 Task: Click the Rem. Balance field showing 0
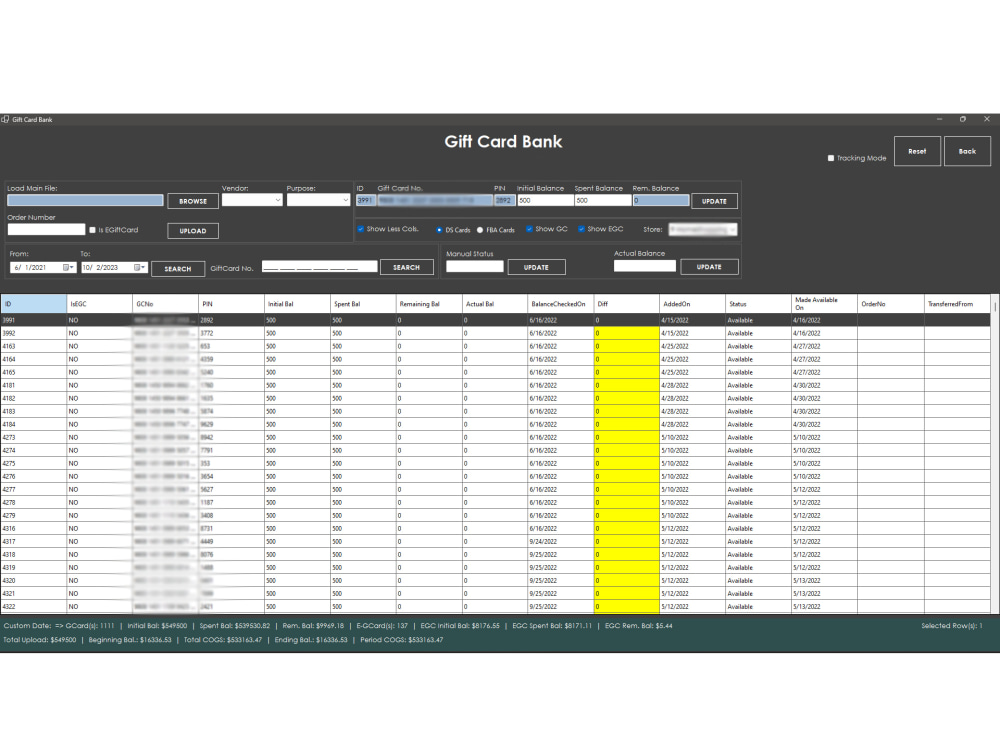pos(661,200)
